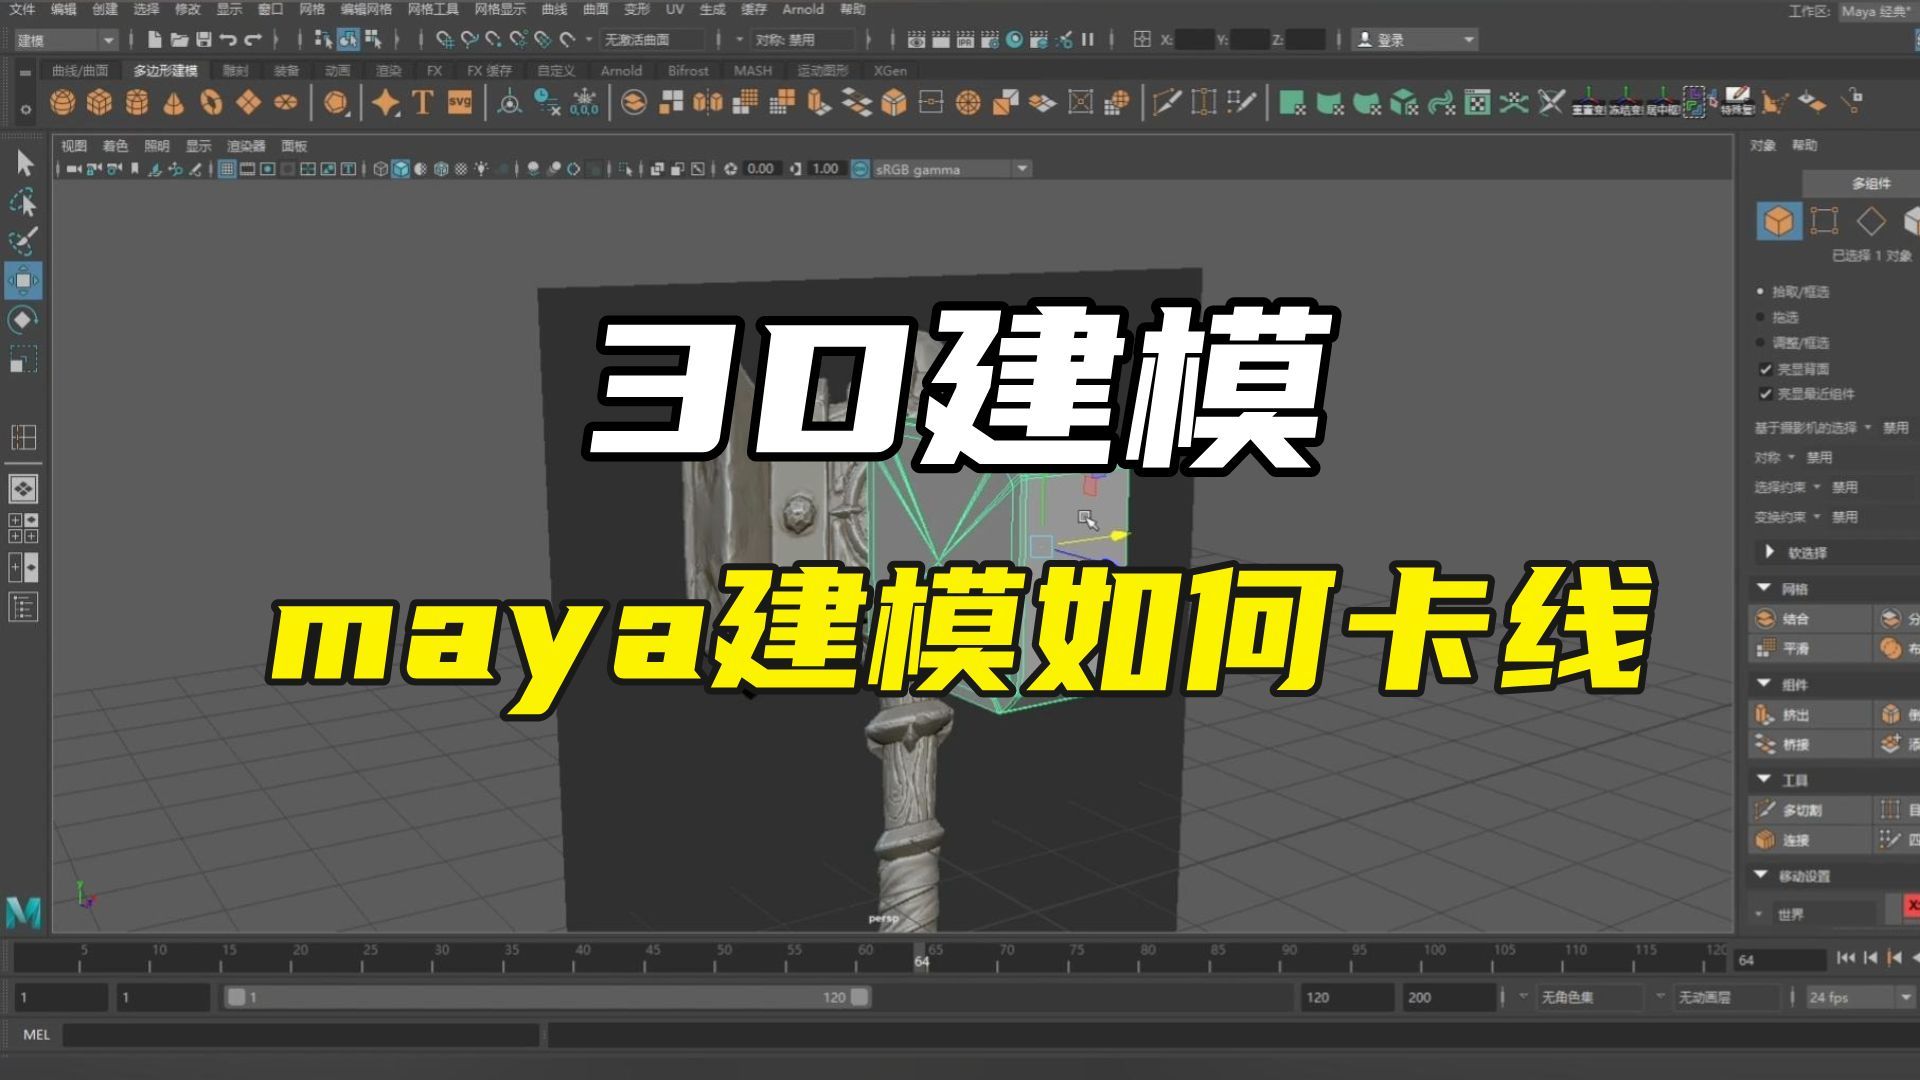The height and width of the screenshot is (1080, 1920).
Task: Click the SVG creation icon on the shelf
Action: (459, 101)
